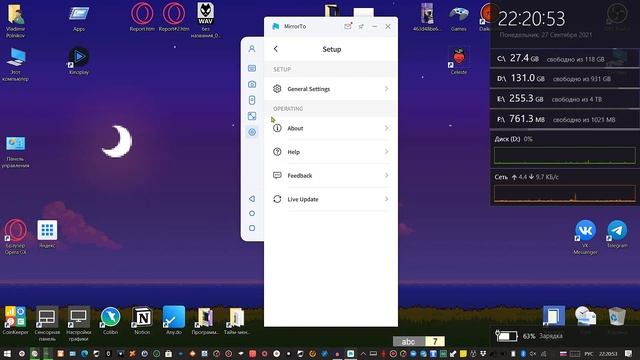The image size is (640, 360).
Task: Go back using the Setup header arrow
Action: pyautogui.click(x=276, y=49)
